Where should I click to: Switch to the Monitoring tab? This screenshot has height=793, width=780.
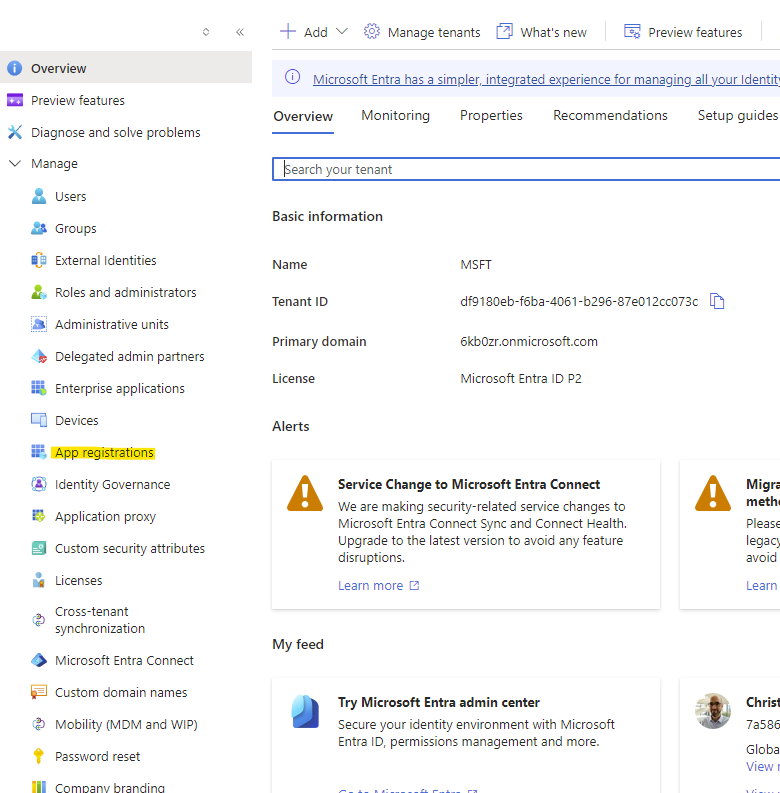(395, 116)
